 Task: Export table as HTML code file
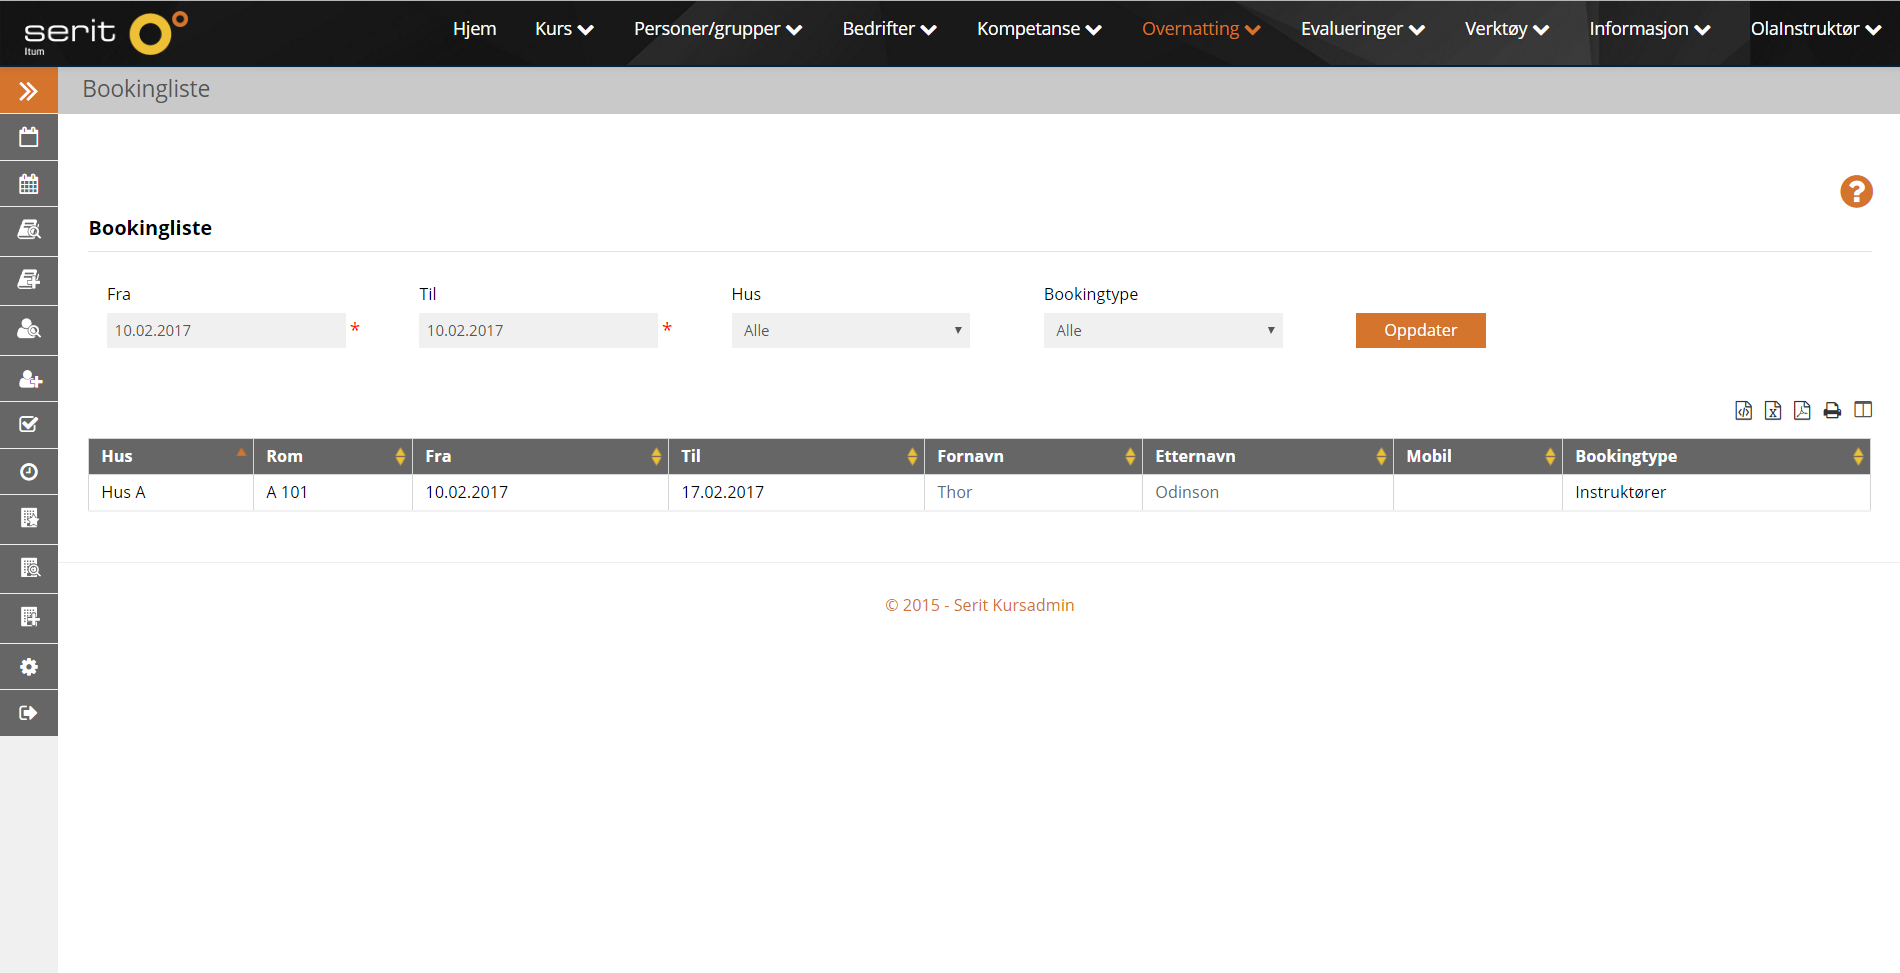(x=1743, y=410)
